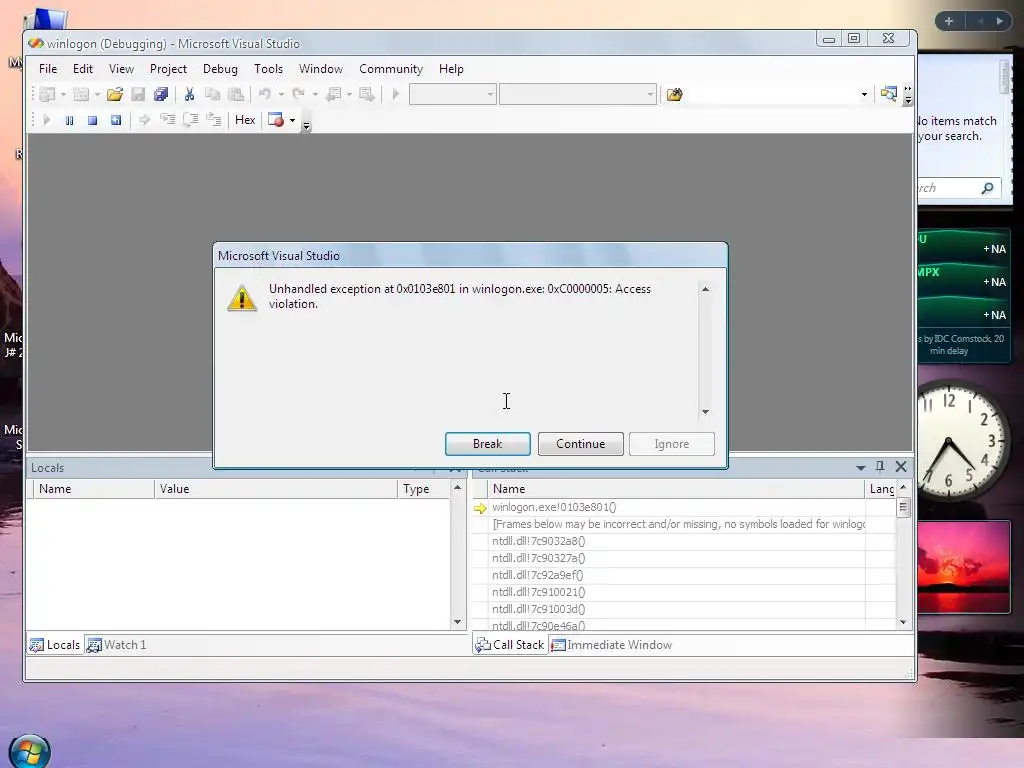Switch to the Call Stack tab
This screenshot has height=768, width=1024.
coord(510,645)
